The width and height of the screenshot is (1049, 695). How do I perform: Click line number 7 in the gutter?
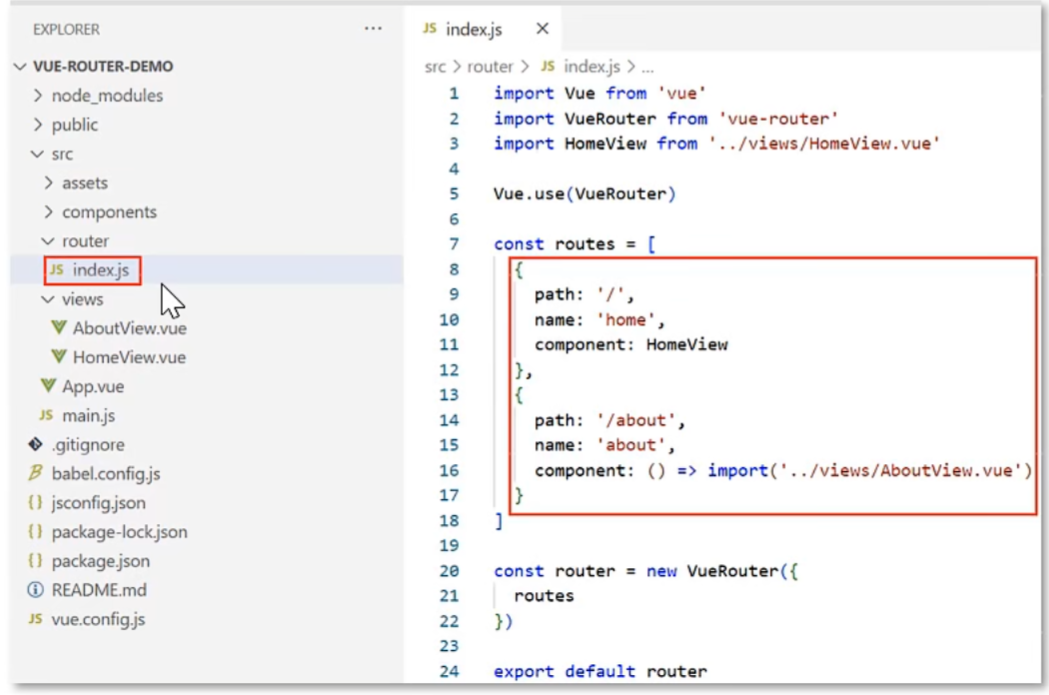[454, 244]
